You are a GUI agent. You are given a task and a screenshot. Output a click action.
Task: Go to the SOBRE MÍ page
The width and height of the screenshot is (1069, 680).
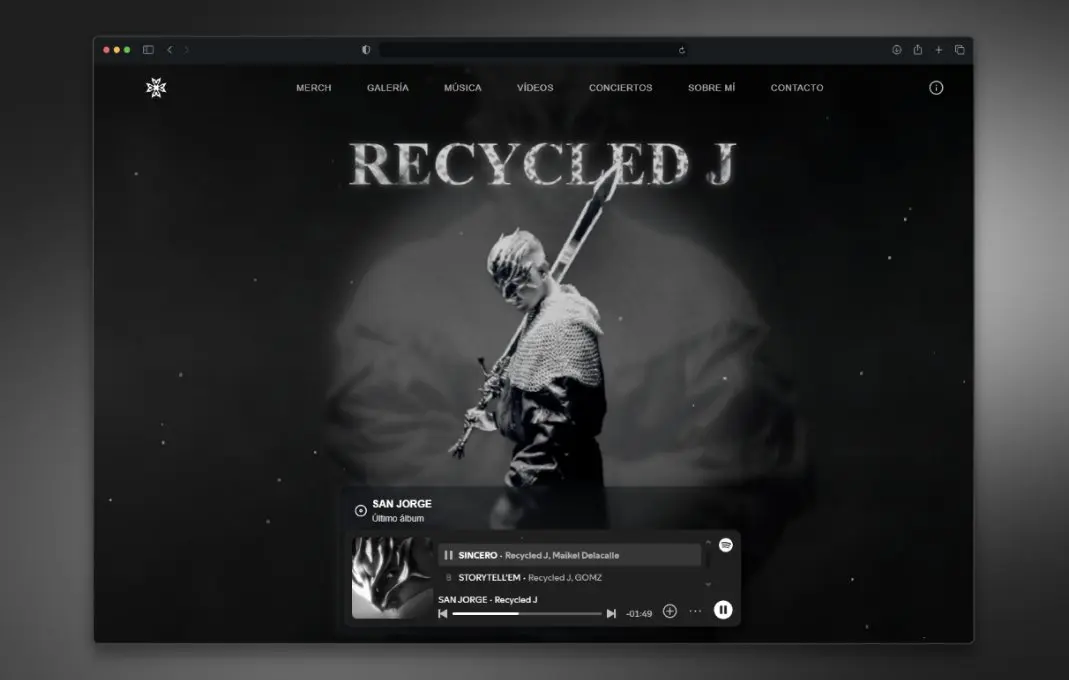coord(710,88)
